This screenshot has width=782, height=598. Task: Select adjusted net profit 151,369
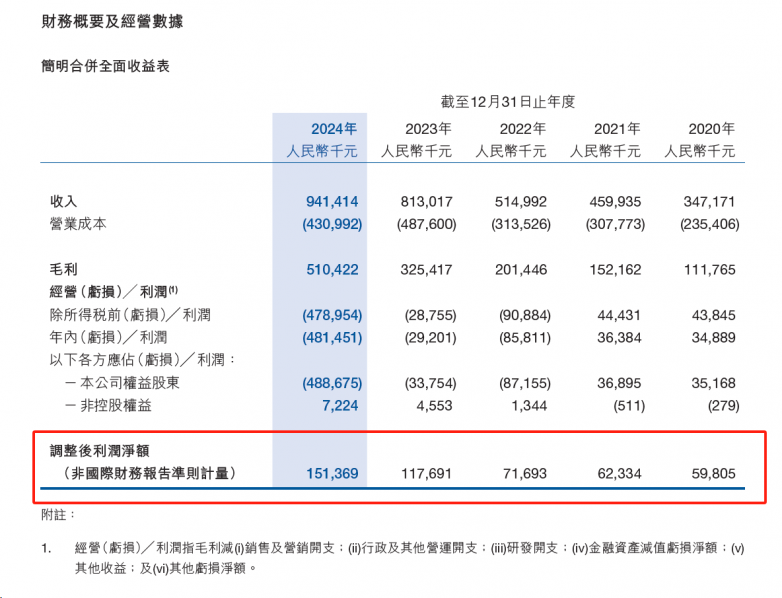331,473
